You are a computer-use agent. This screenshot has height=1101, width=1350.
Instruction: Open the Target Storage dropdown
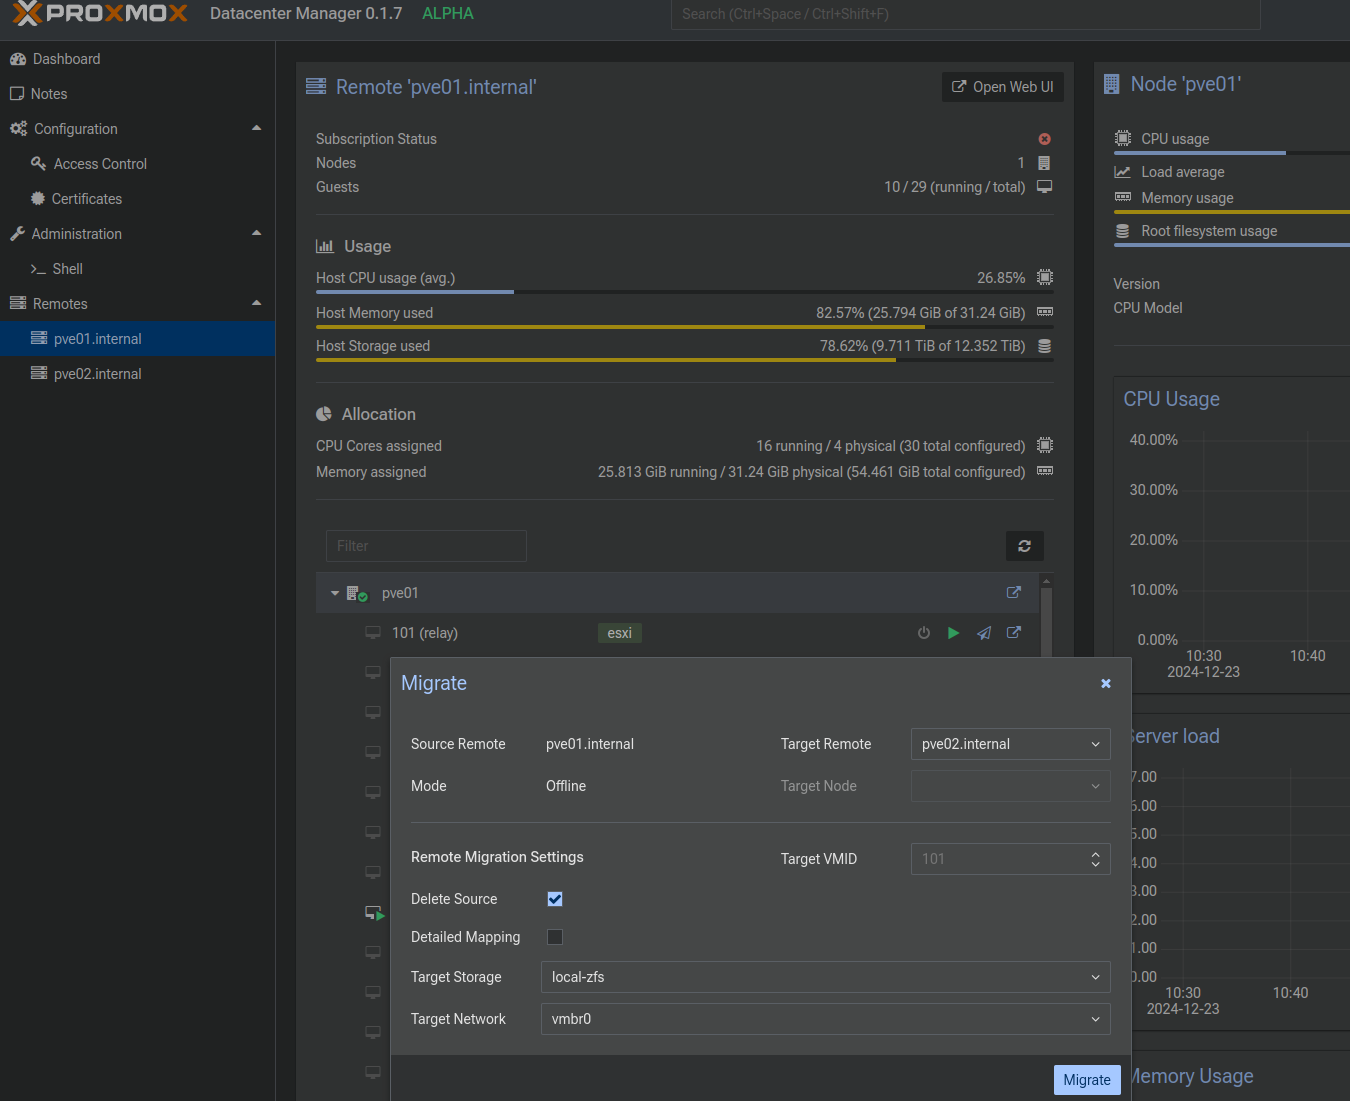[x=826, y=977]
